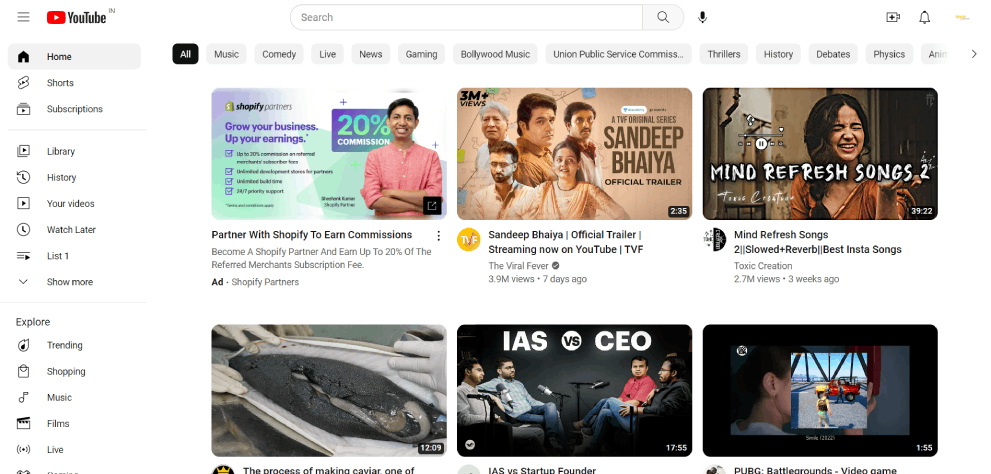Go to Home in sidebar

click(x=75, y=57)
